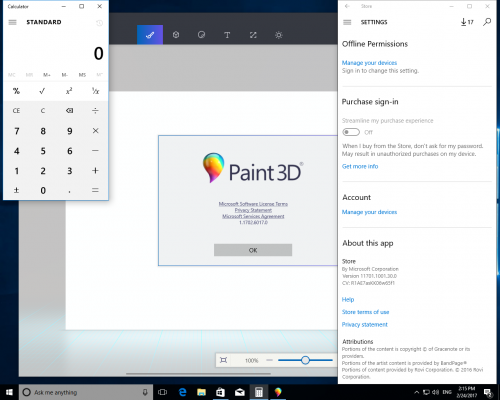This screenshot has height=400, width=500.
Task: Click the Calculator taskbar icon
Action: point(259,392)
